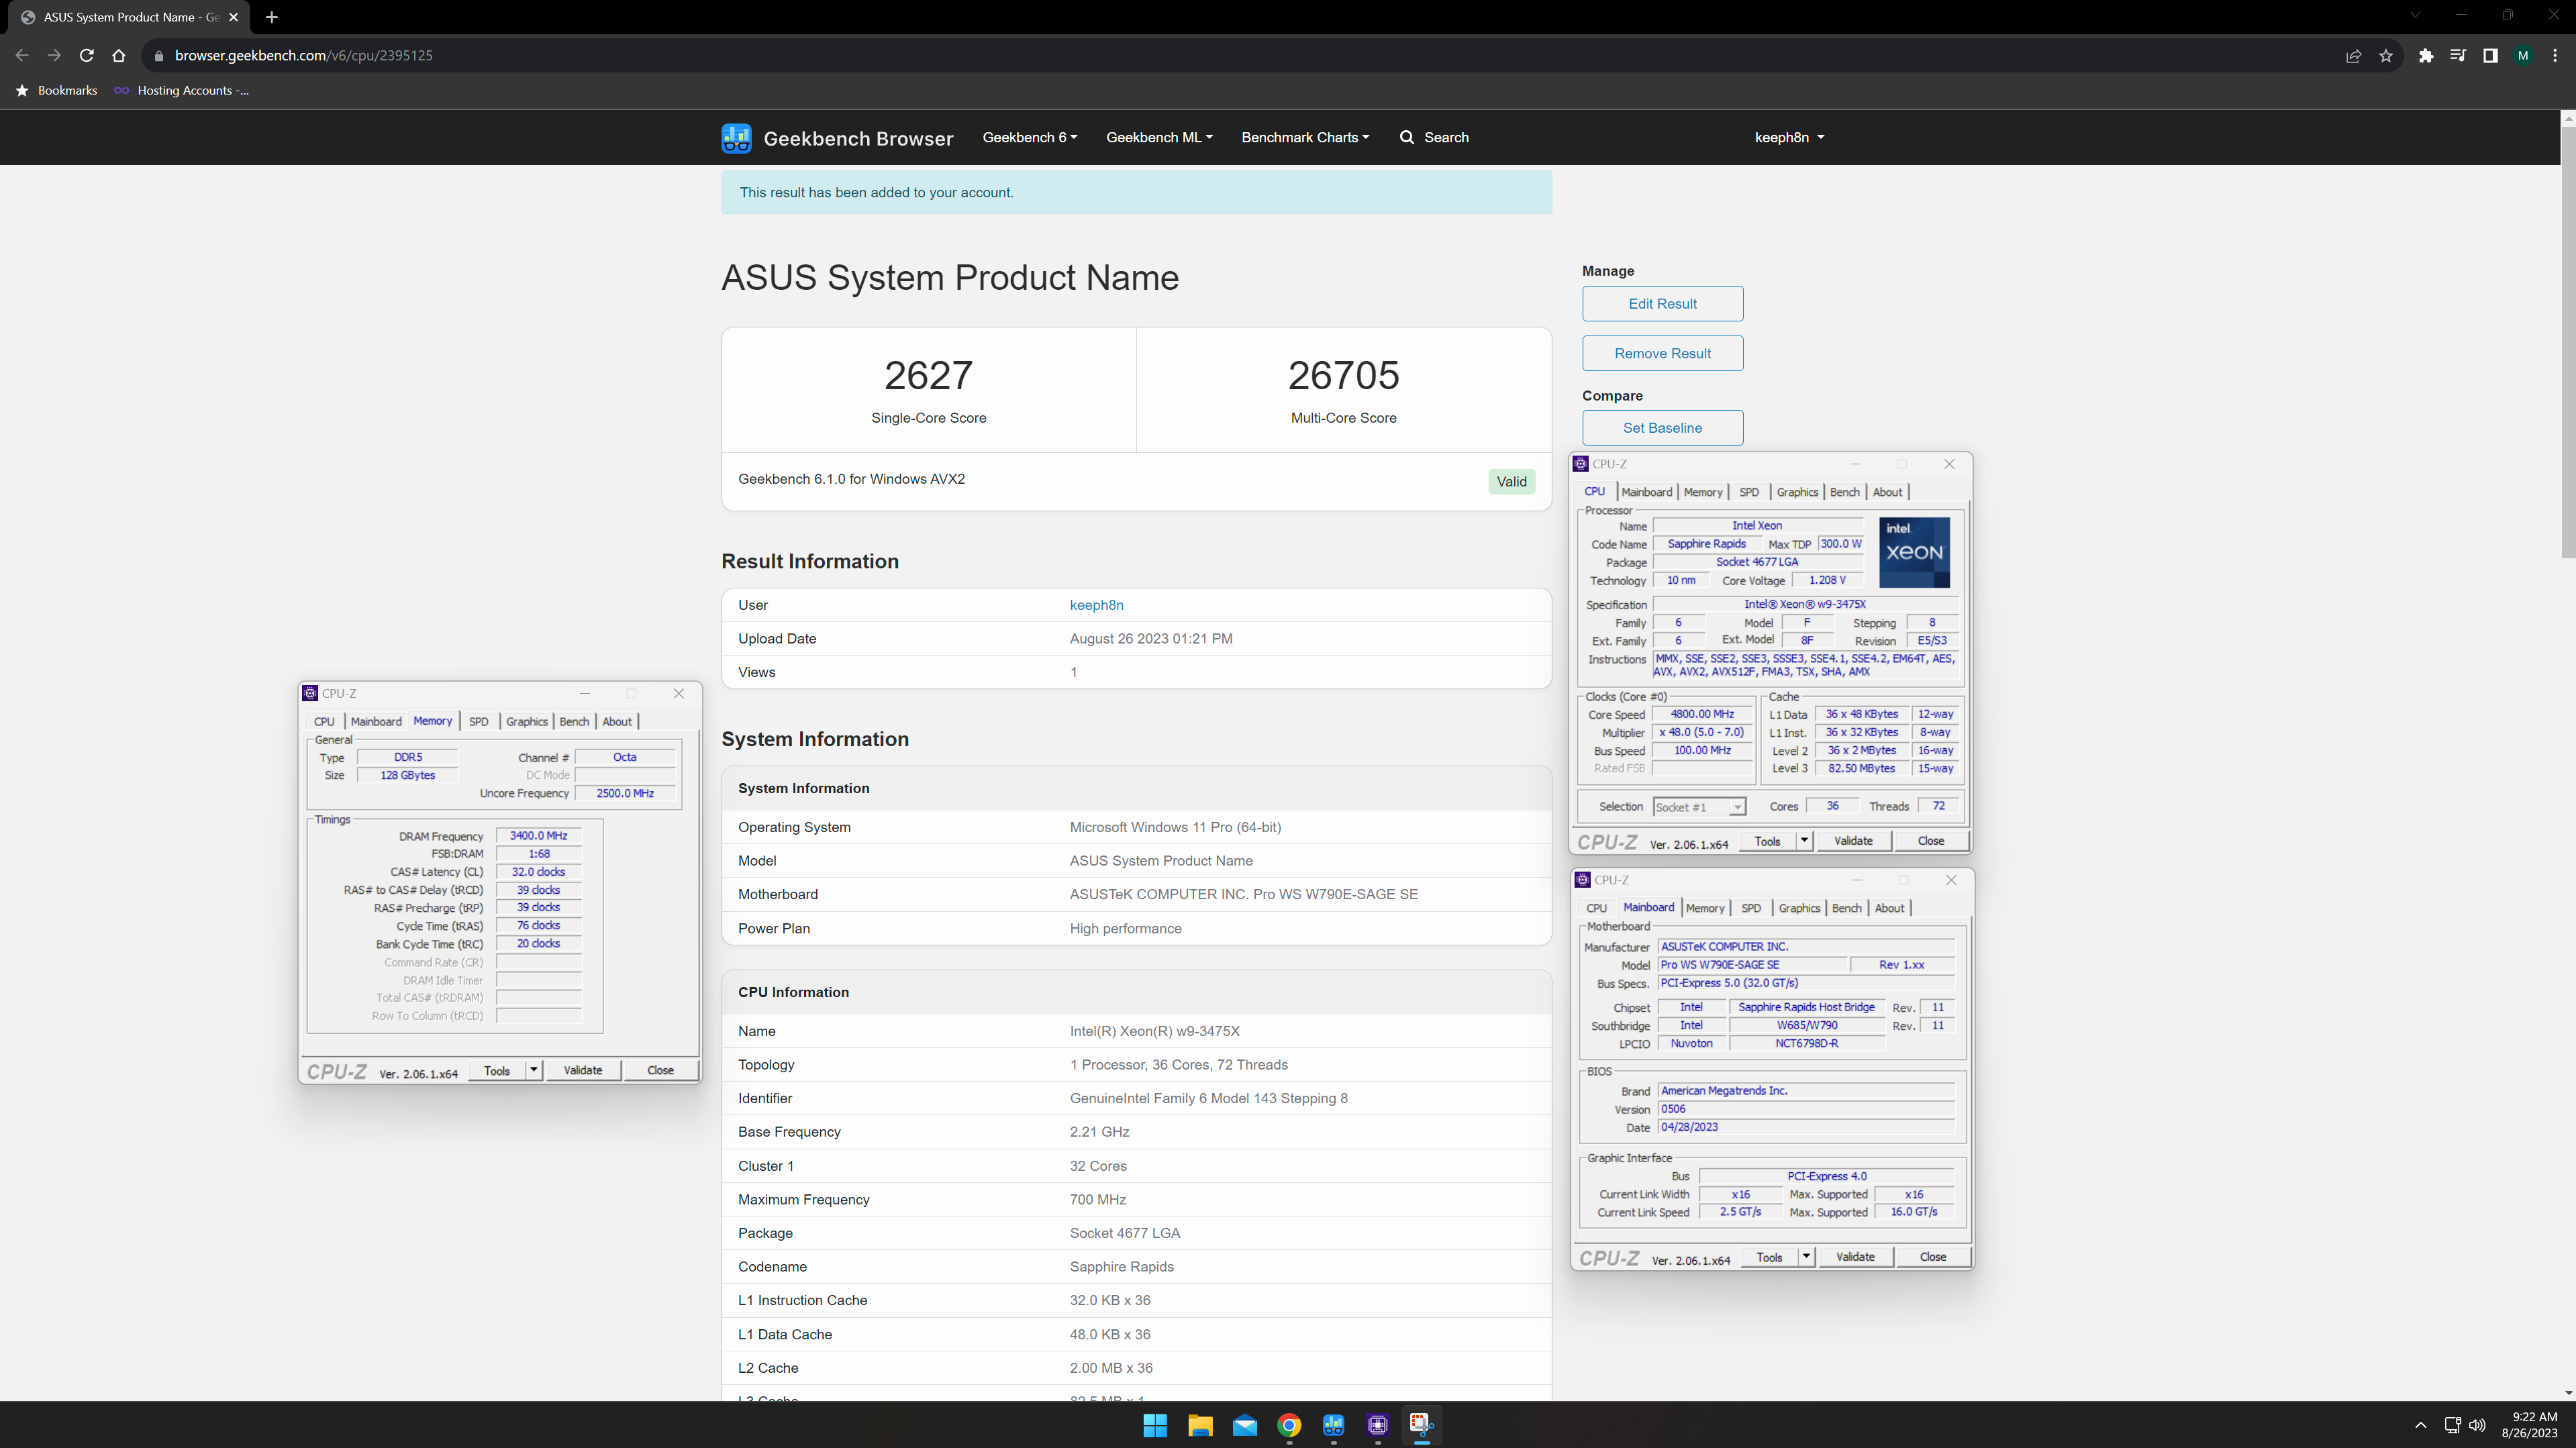2576x1448 pixels.
Task: Click the Edit Result button
Action: pyautogui.click(x=1662, y=304)
